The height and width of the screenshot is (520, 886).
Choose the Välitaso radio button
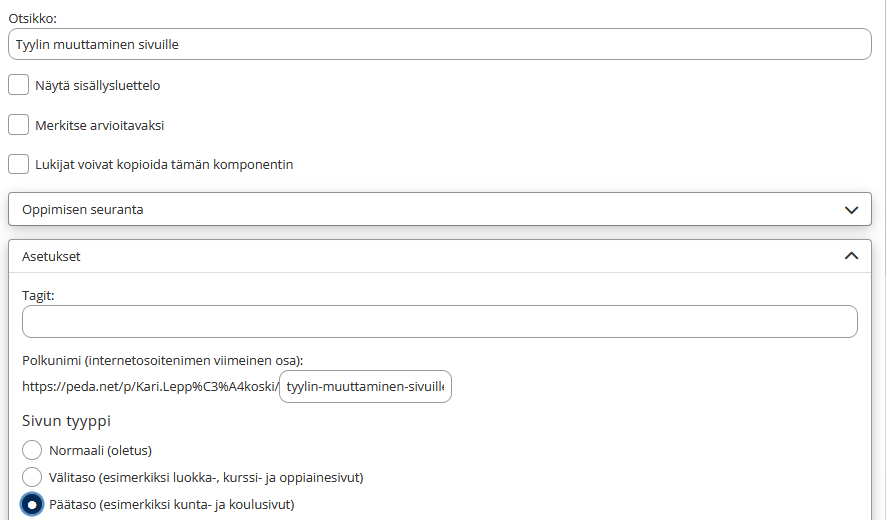point(32,477)
